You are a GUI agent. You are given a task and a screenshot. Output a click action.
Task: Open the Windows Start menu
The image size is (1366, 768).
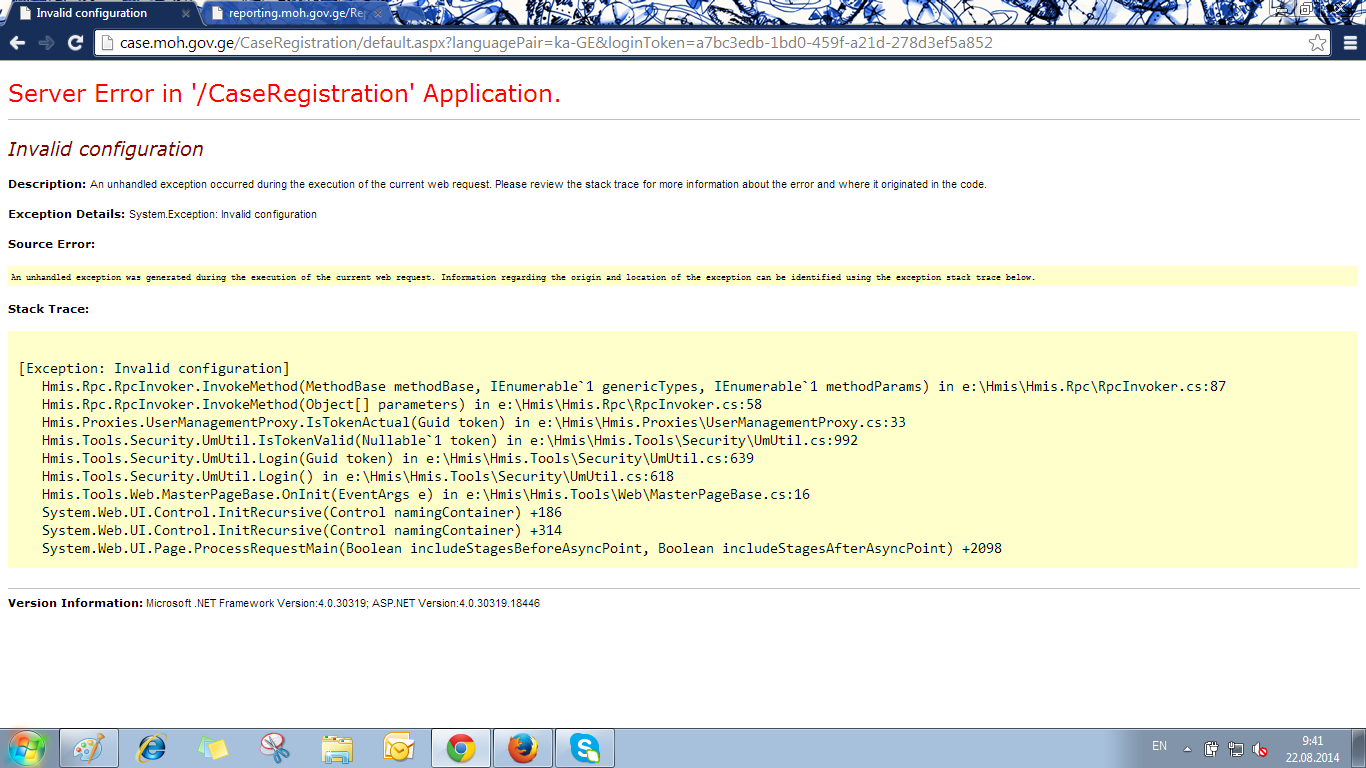(x=27, y=748)
